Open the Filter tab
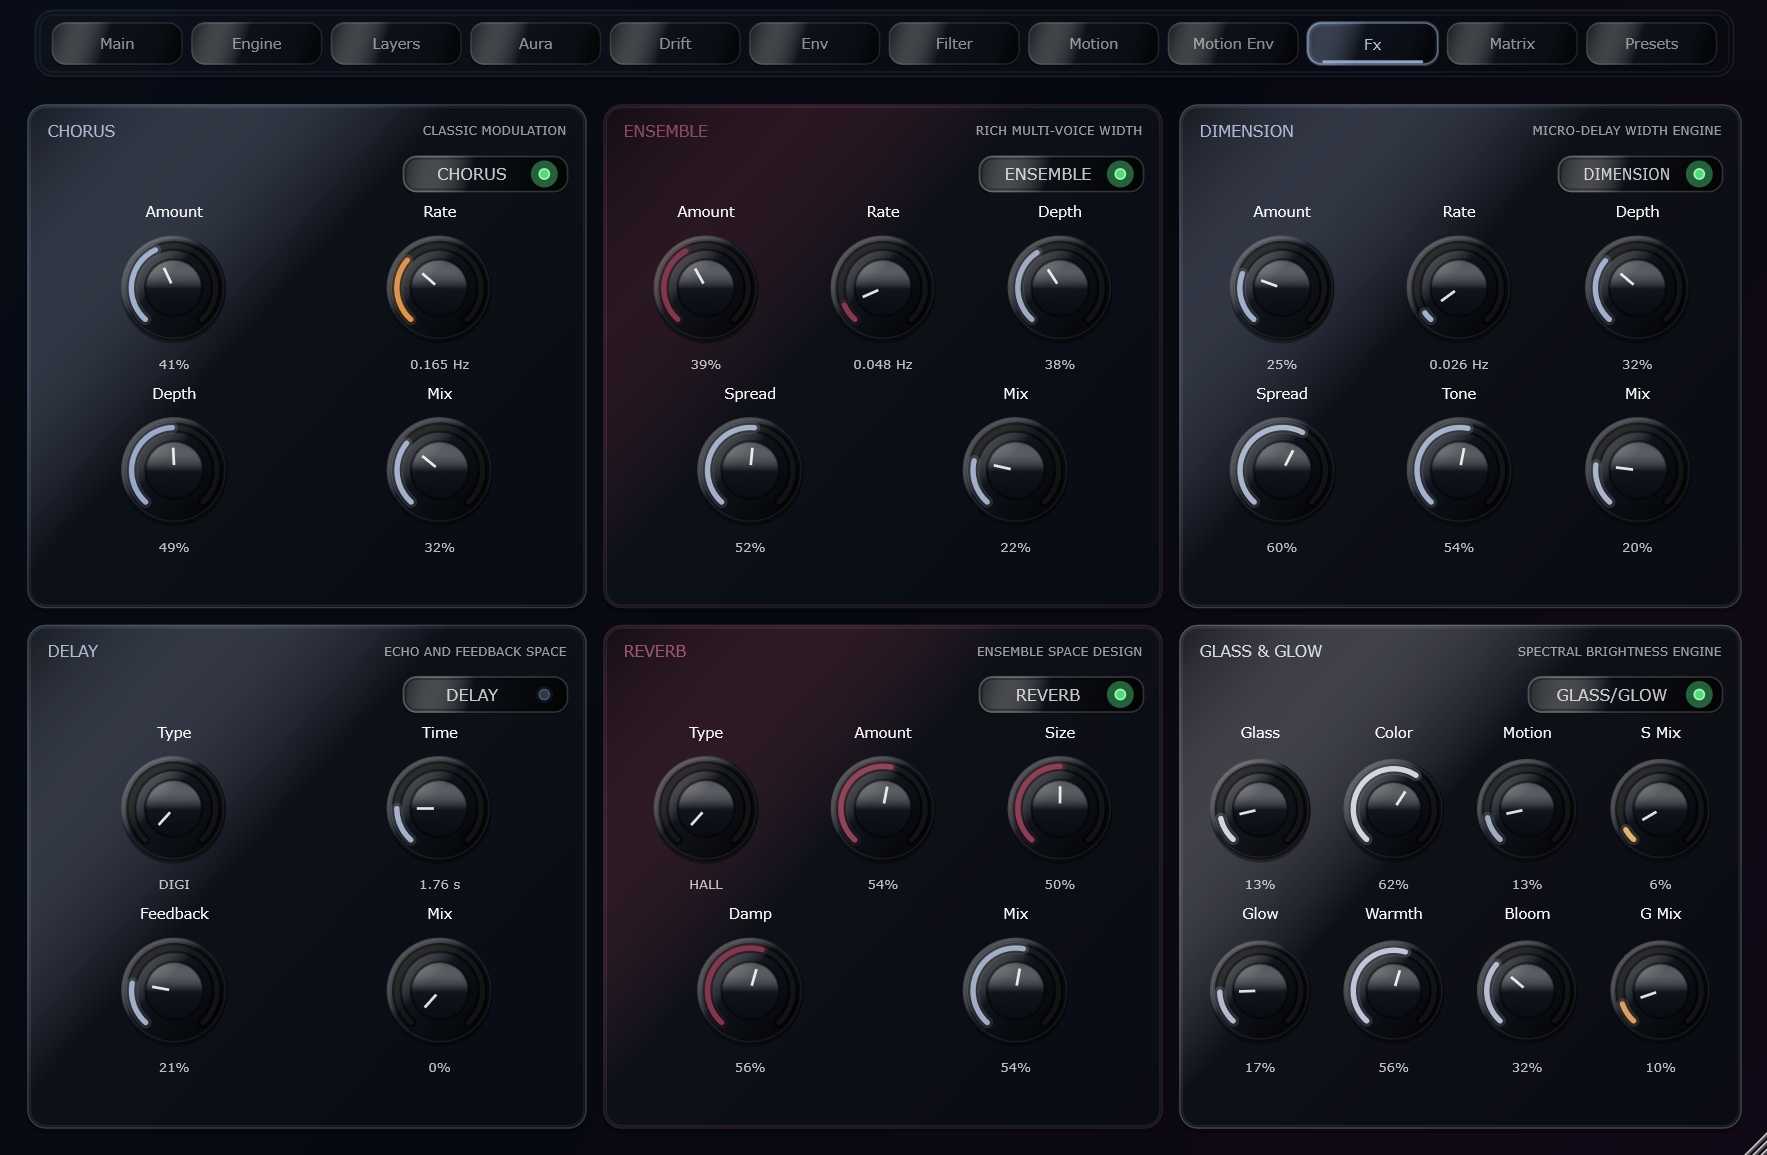The image size is (1767, 1155). coord(954,44)
